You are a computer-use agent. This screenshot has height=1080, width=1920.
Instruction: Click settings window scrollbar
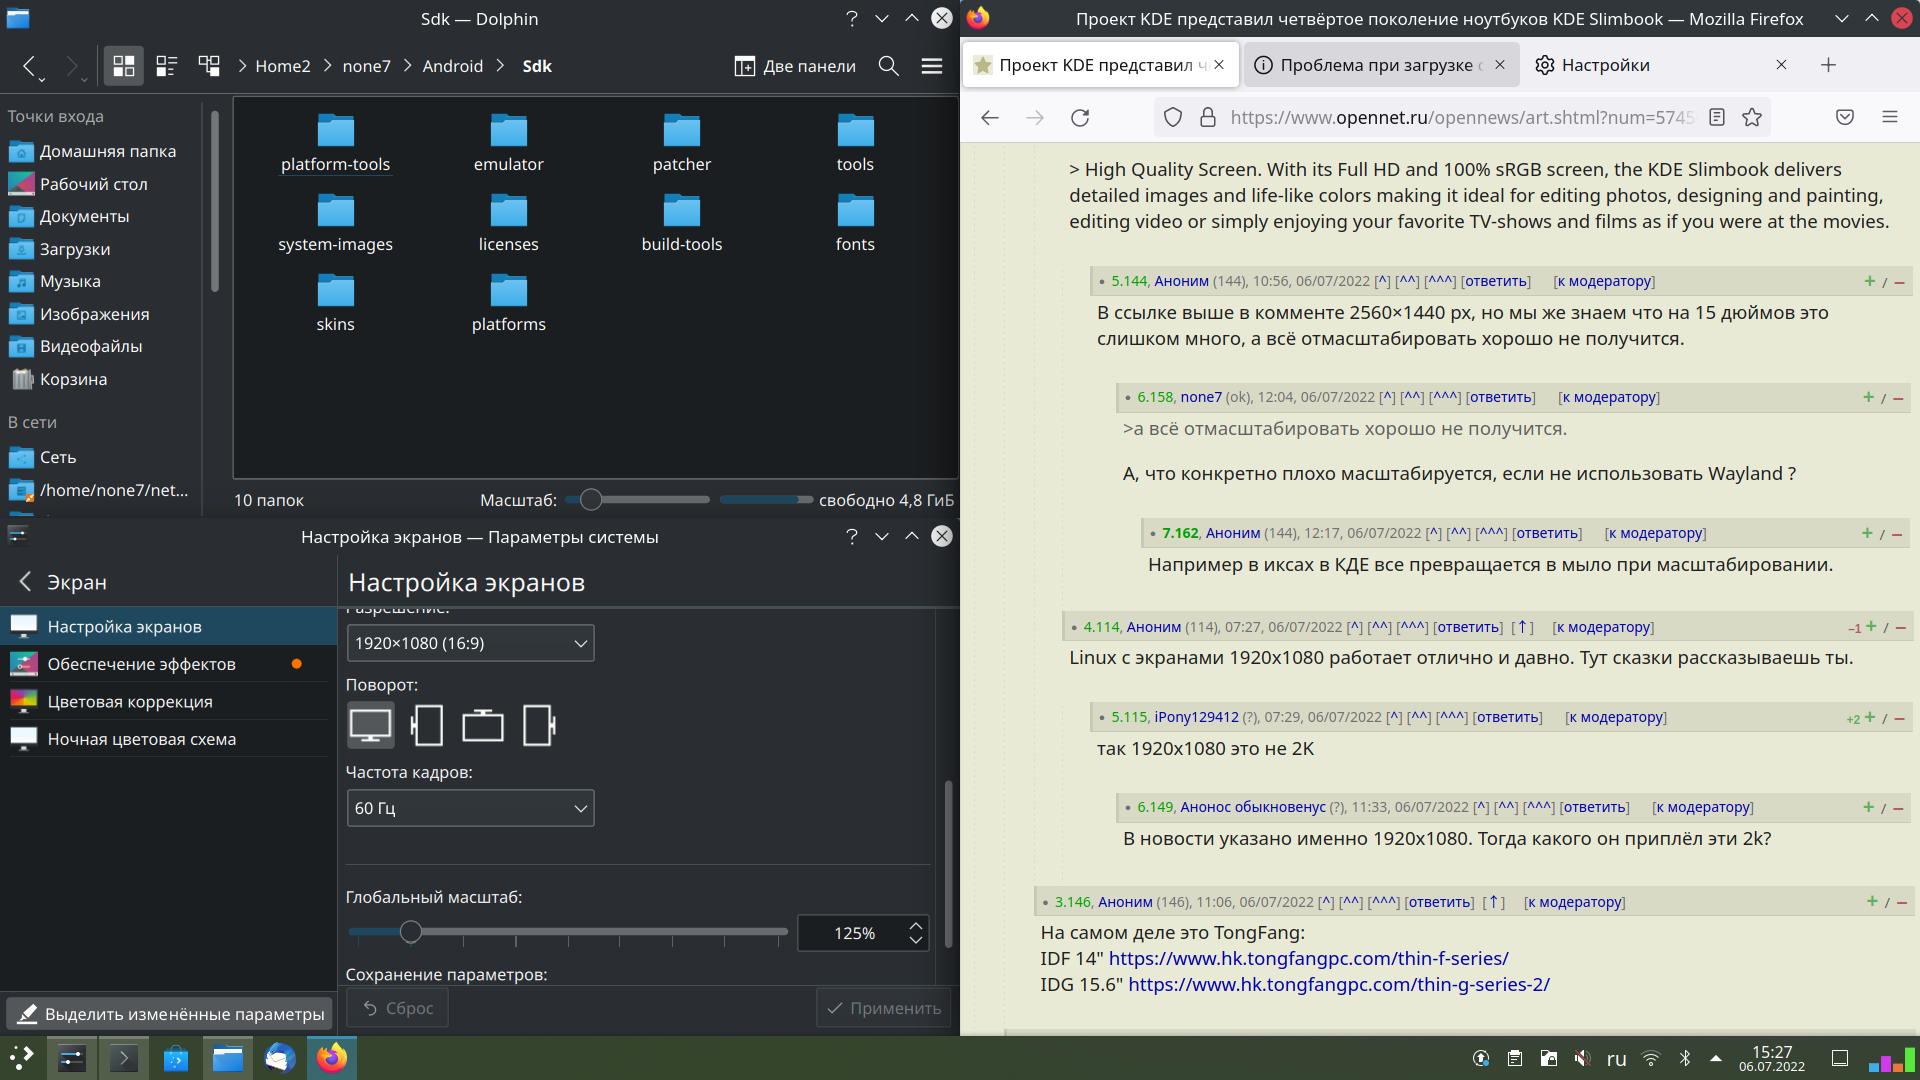(x=948, y=864)
